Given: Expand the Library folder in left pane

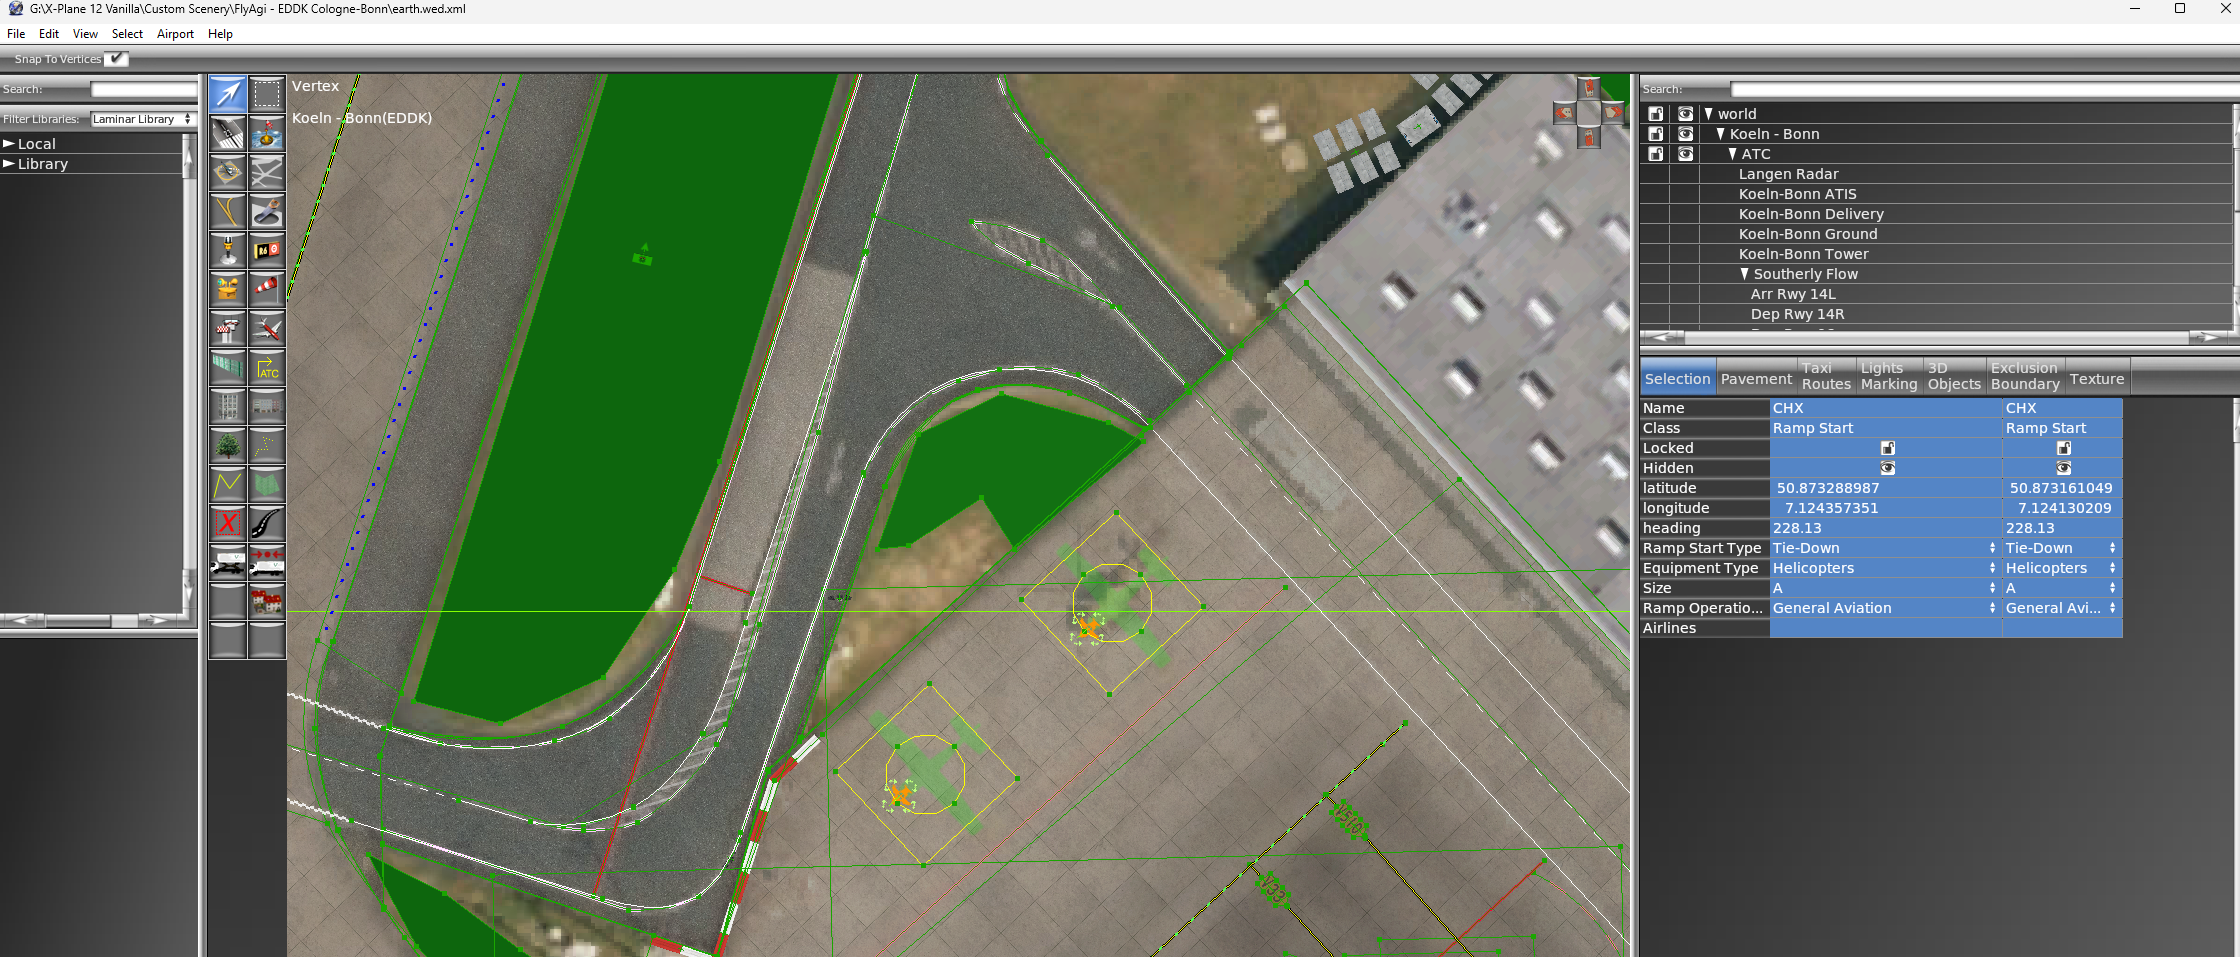Looking at the screenshot, I should (9, 164).
